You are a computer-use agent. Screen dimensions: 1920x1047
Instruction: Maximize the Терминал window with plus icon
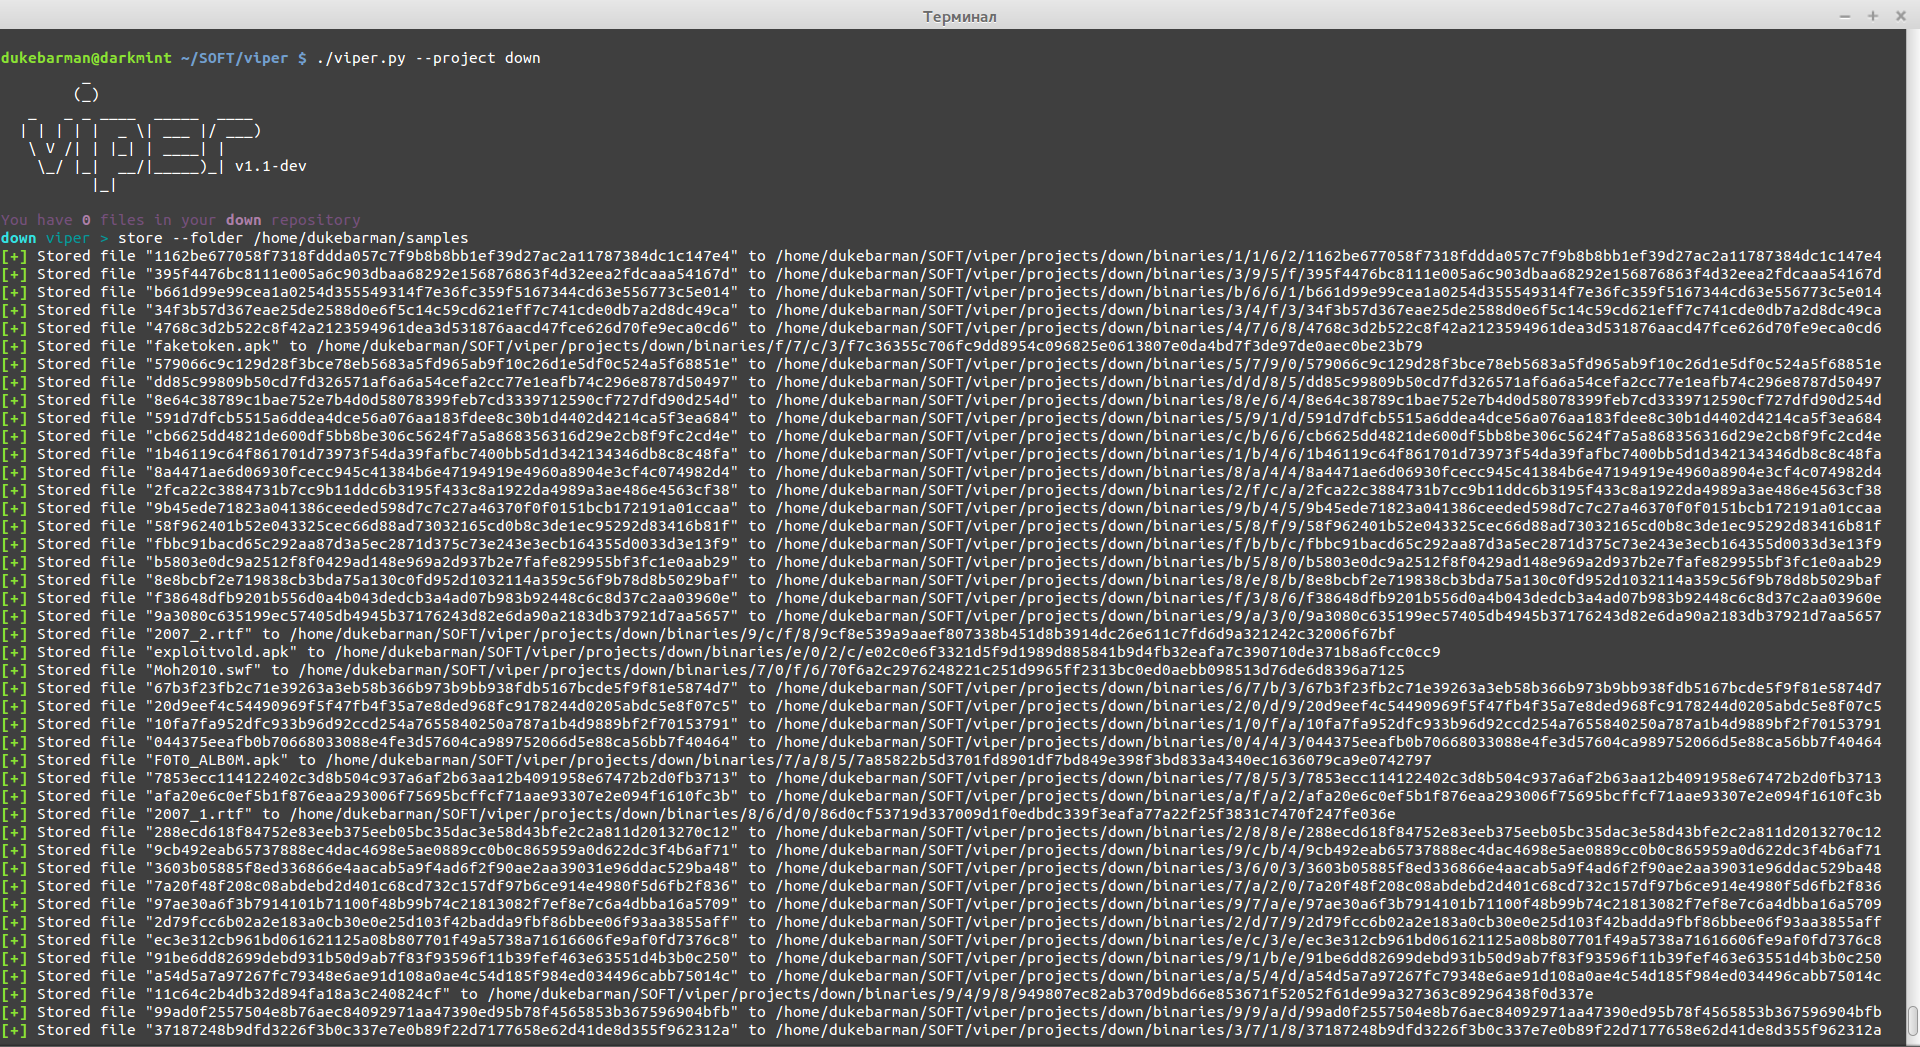pos(1872,16)
